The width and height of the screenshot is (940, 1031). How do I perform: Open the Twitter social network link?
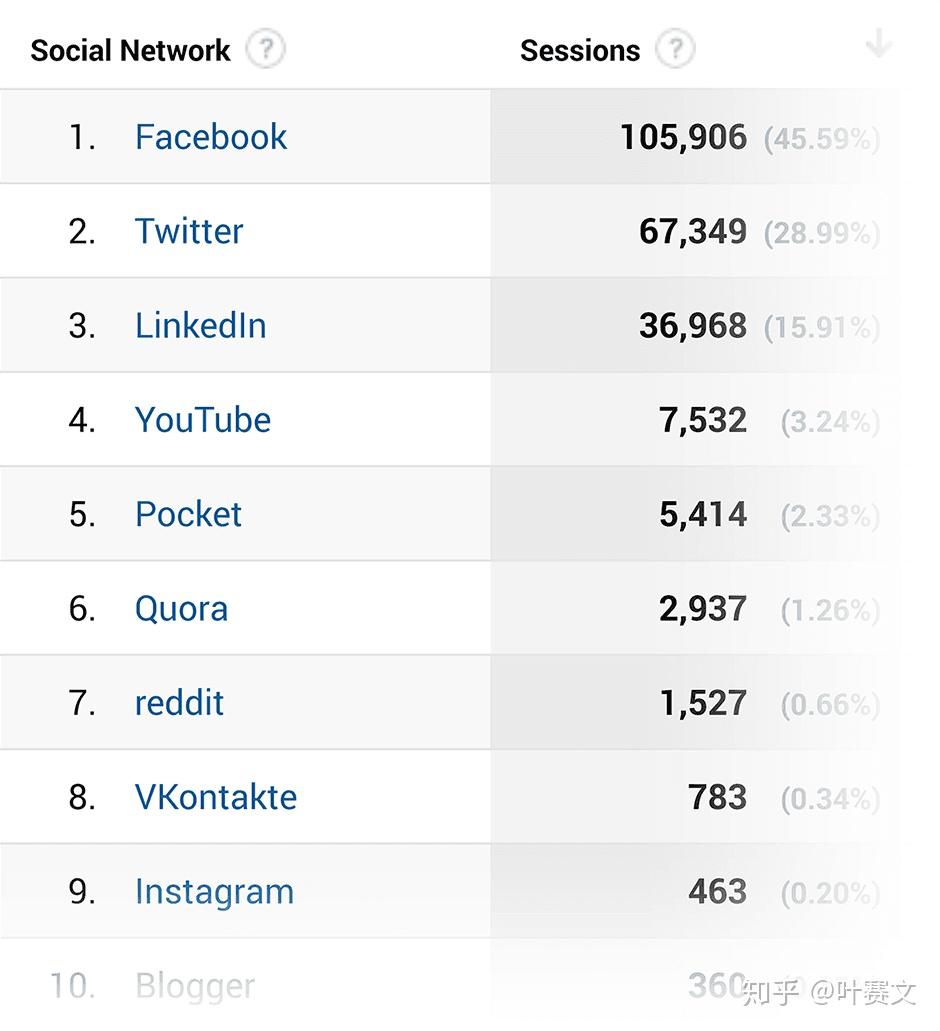coord(189,231)
